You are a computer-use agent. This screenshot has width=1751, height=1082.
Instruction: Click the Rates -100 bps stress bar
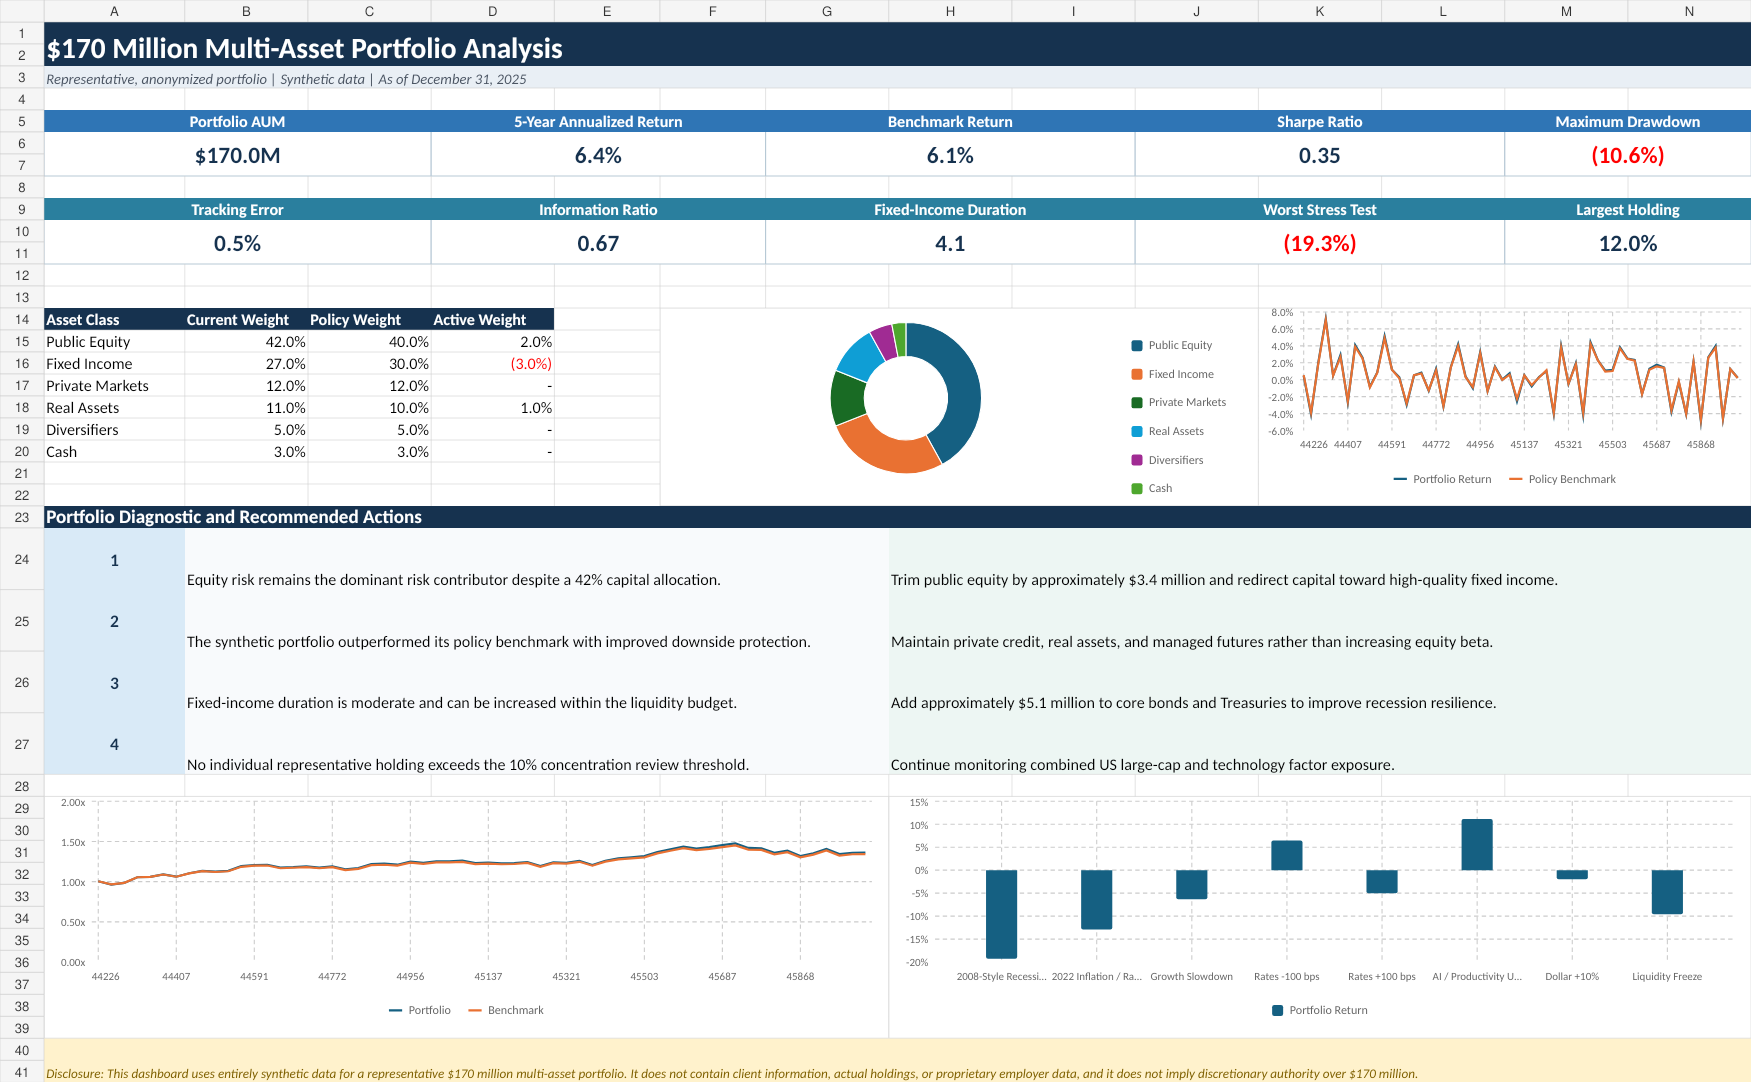1287,855
